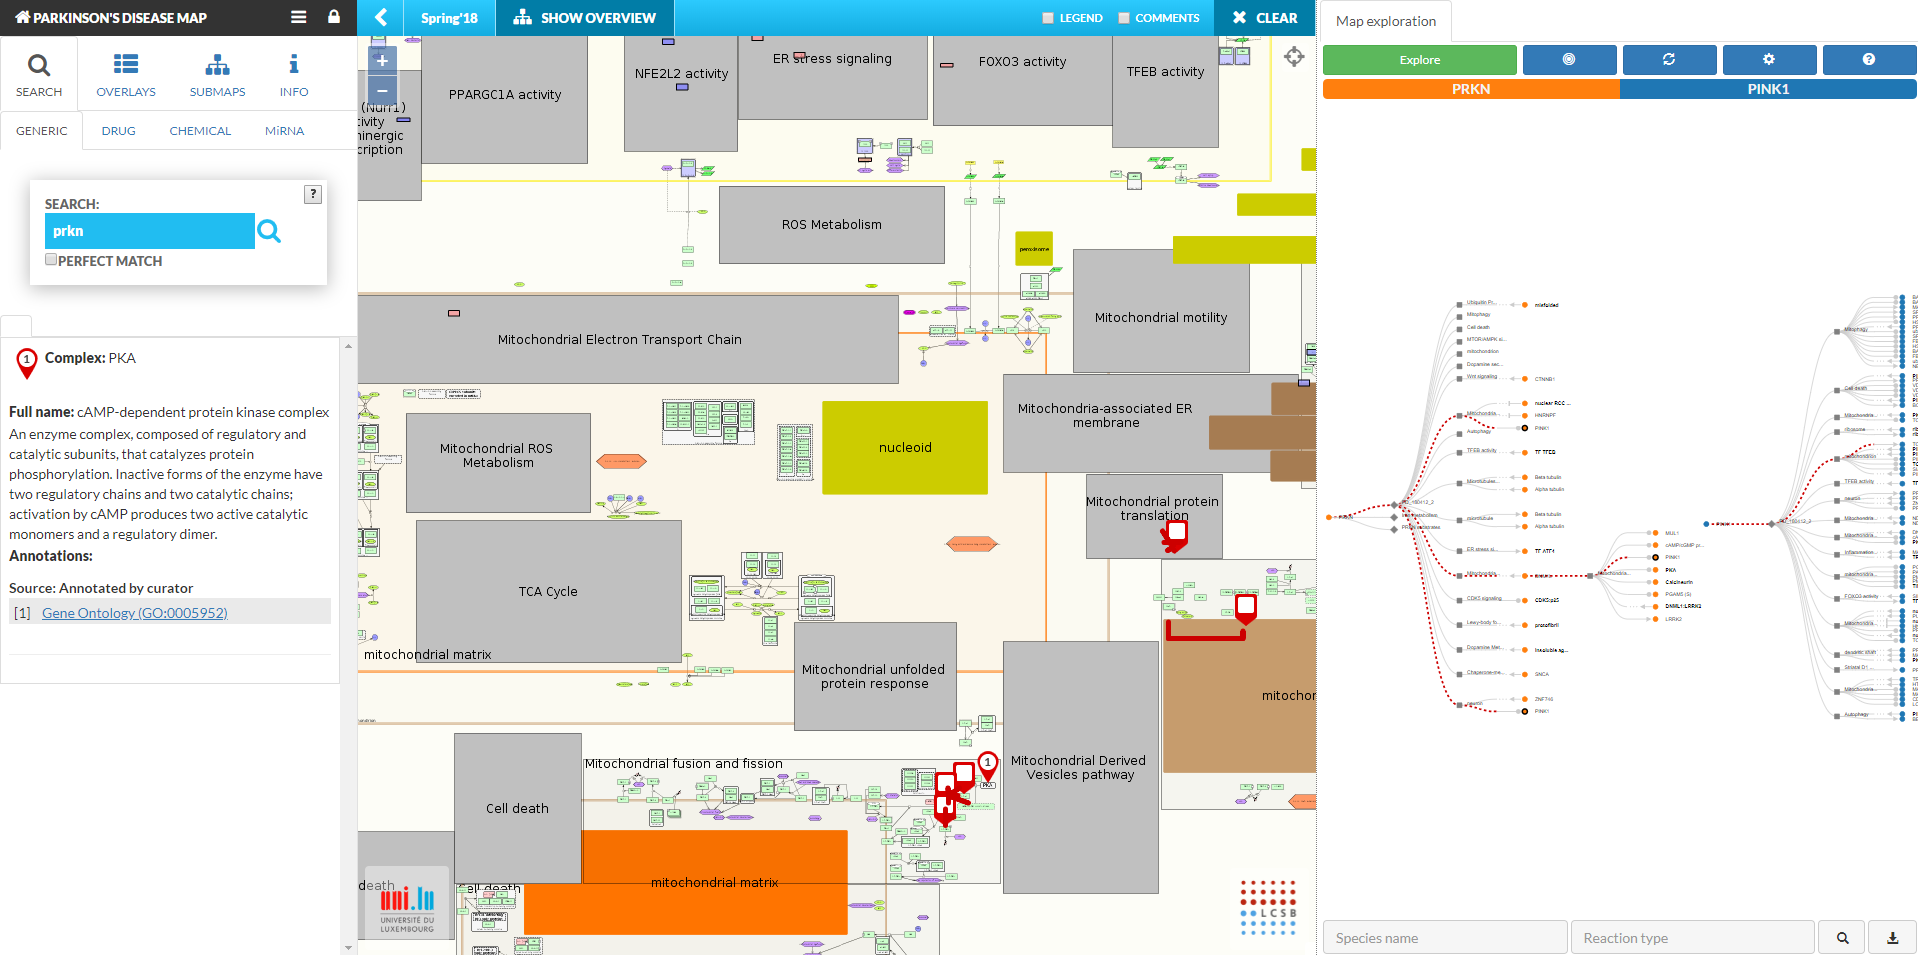This screenshot has height=955, width=1918.
Task: Toggle the Legend checkbox
Action: coord(1048,18)
